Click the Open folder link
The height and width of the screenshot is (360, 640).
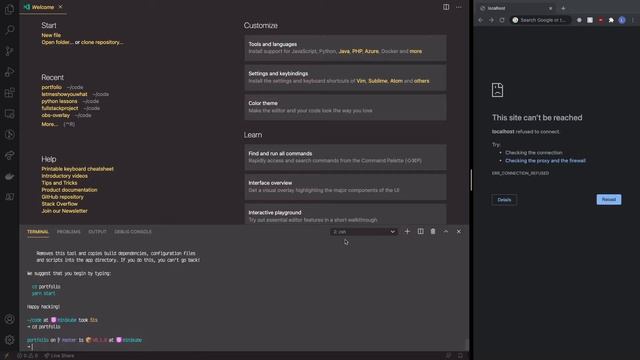tap(58, 42)
